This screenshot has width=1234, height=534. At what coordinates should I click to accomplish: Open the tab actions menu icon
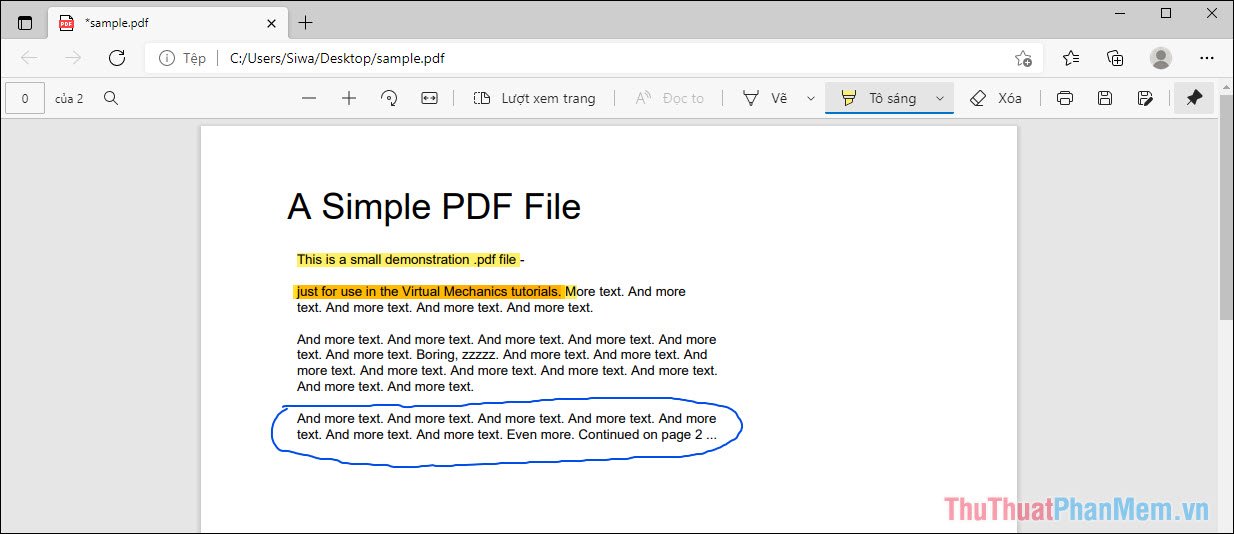[25, 23]
